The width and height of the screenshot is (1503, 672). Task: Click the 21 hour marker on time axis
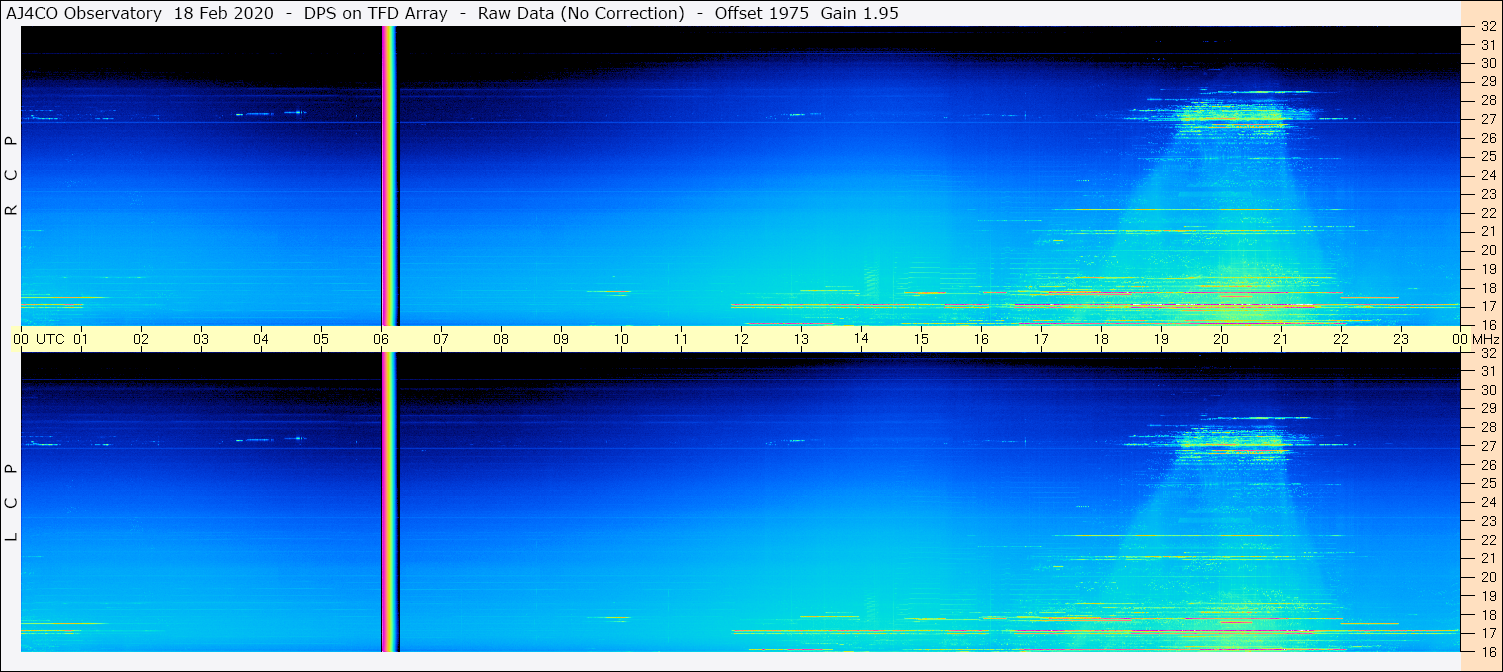[x=1281, y=339]
